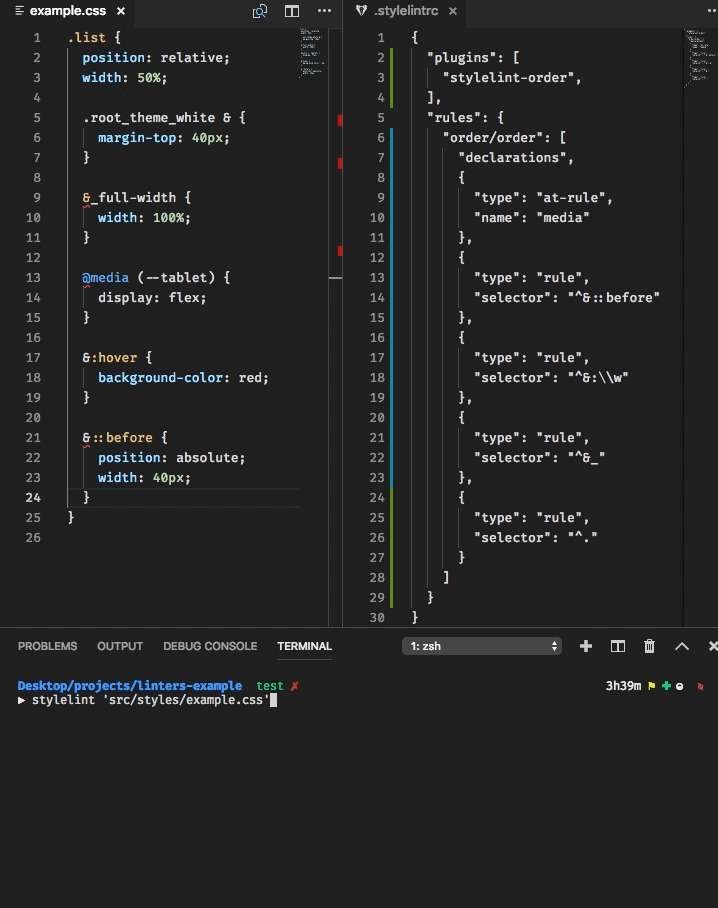The image size is (718, 908).
Task: Click 'position: absolute;' declaration
Action: [171, 457]
